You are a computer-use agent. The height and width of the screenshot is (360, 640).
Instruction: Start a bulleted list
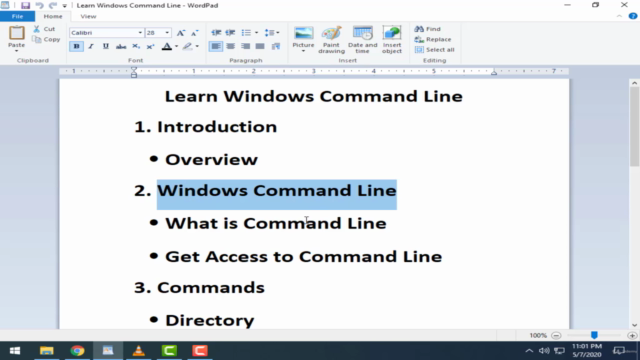(246, 33)
